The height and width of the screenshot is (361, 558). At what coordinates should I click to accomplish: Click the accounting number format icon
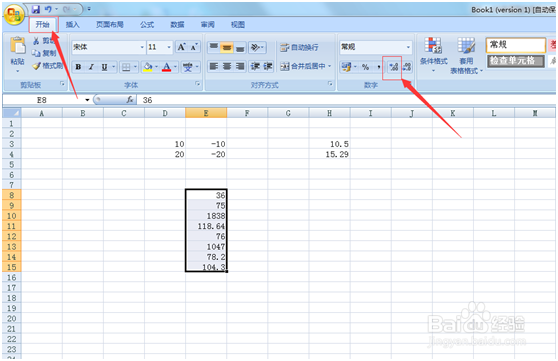pyautogui.click(x=346, y=67)
